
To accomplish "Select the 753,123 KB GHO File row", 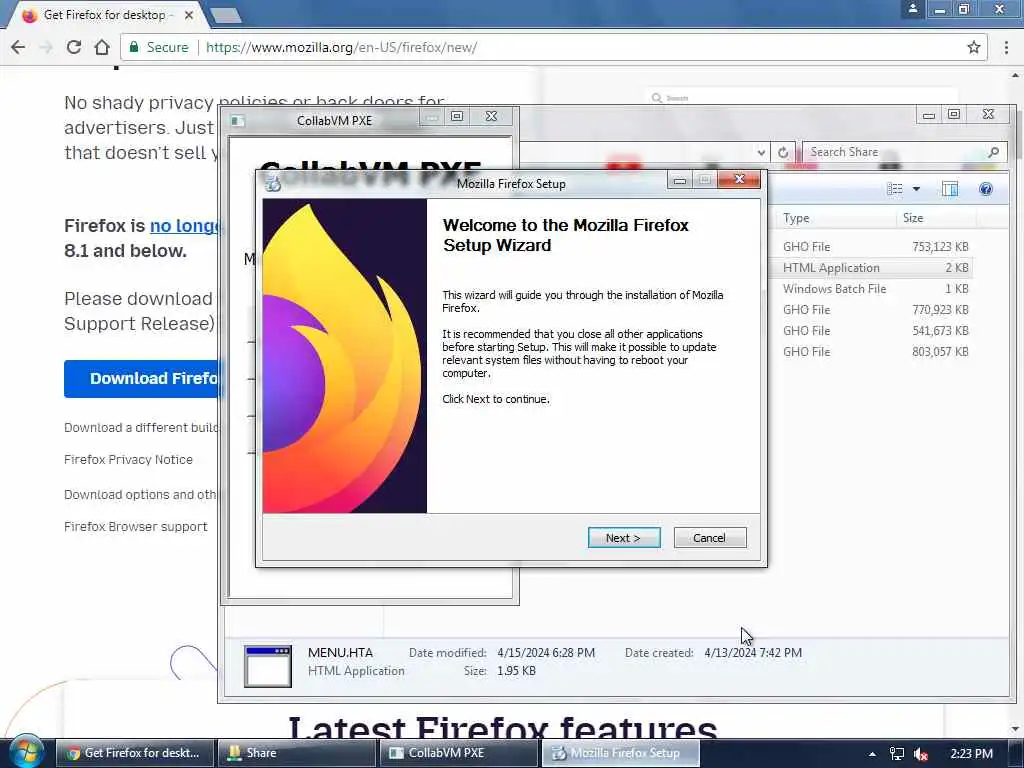I will [875, 247].
